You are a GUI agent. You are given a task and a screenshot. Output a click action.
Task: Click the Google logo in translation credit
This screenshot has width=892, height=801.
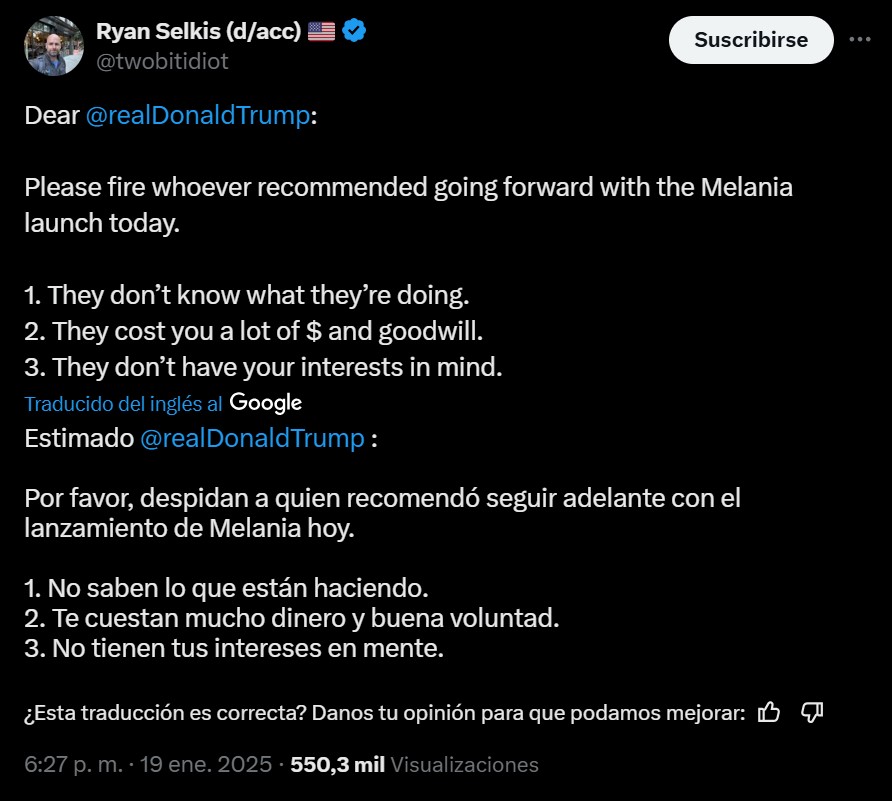click(266, 403)
